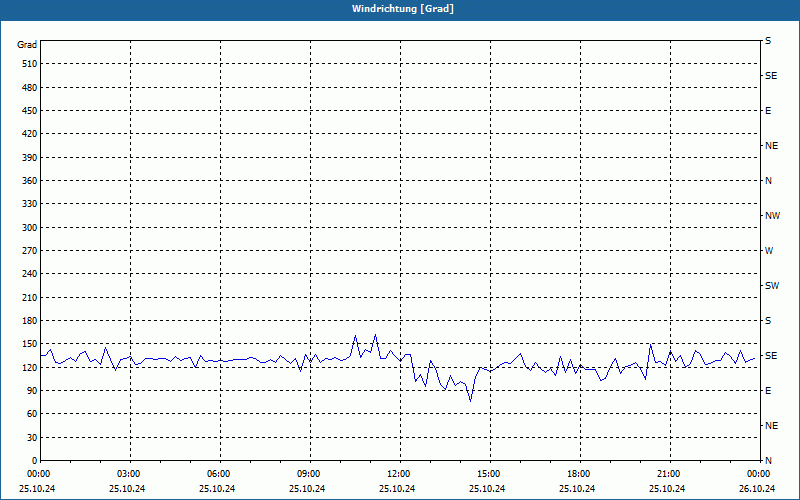Click the 360 value on the Grad axis
800x500 pixels.
pyautogui.click(x=30, y=181)
